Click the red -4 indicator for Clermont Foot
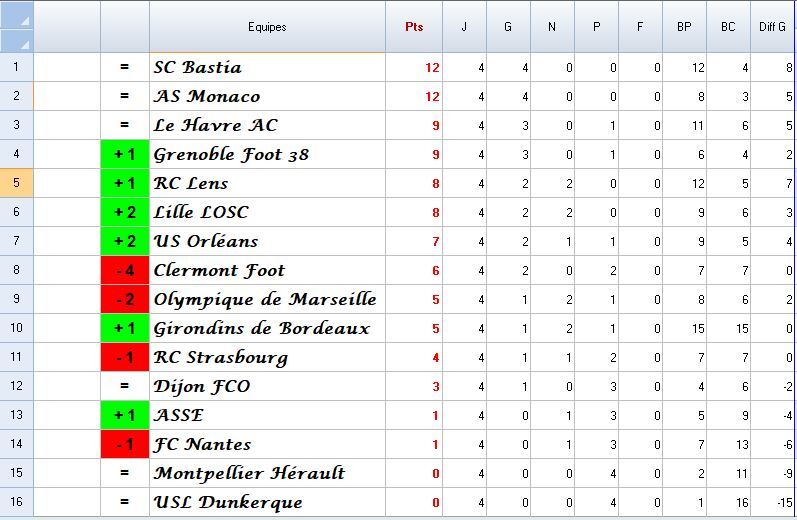Screen dimensions: 797x520 125,271
